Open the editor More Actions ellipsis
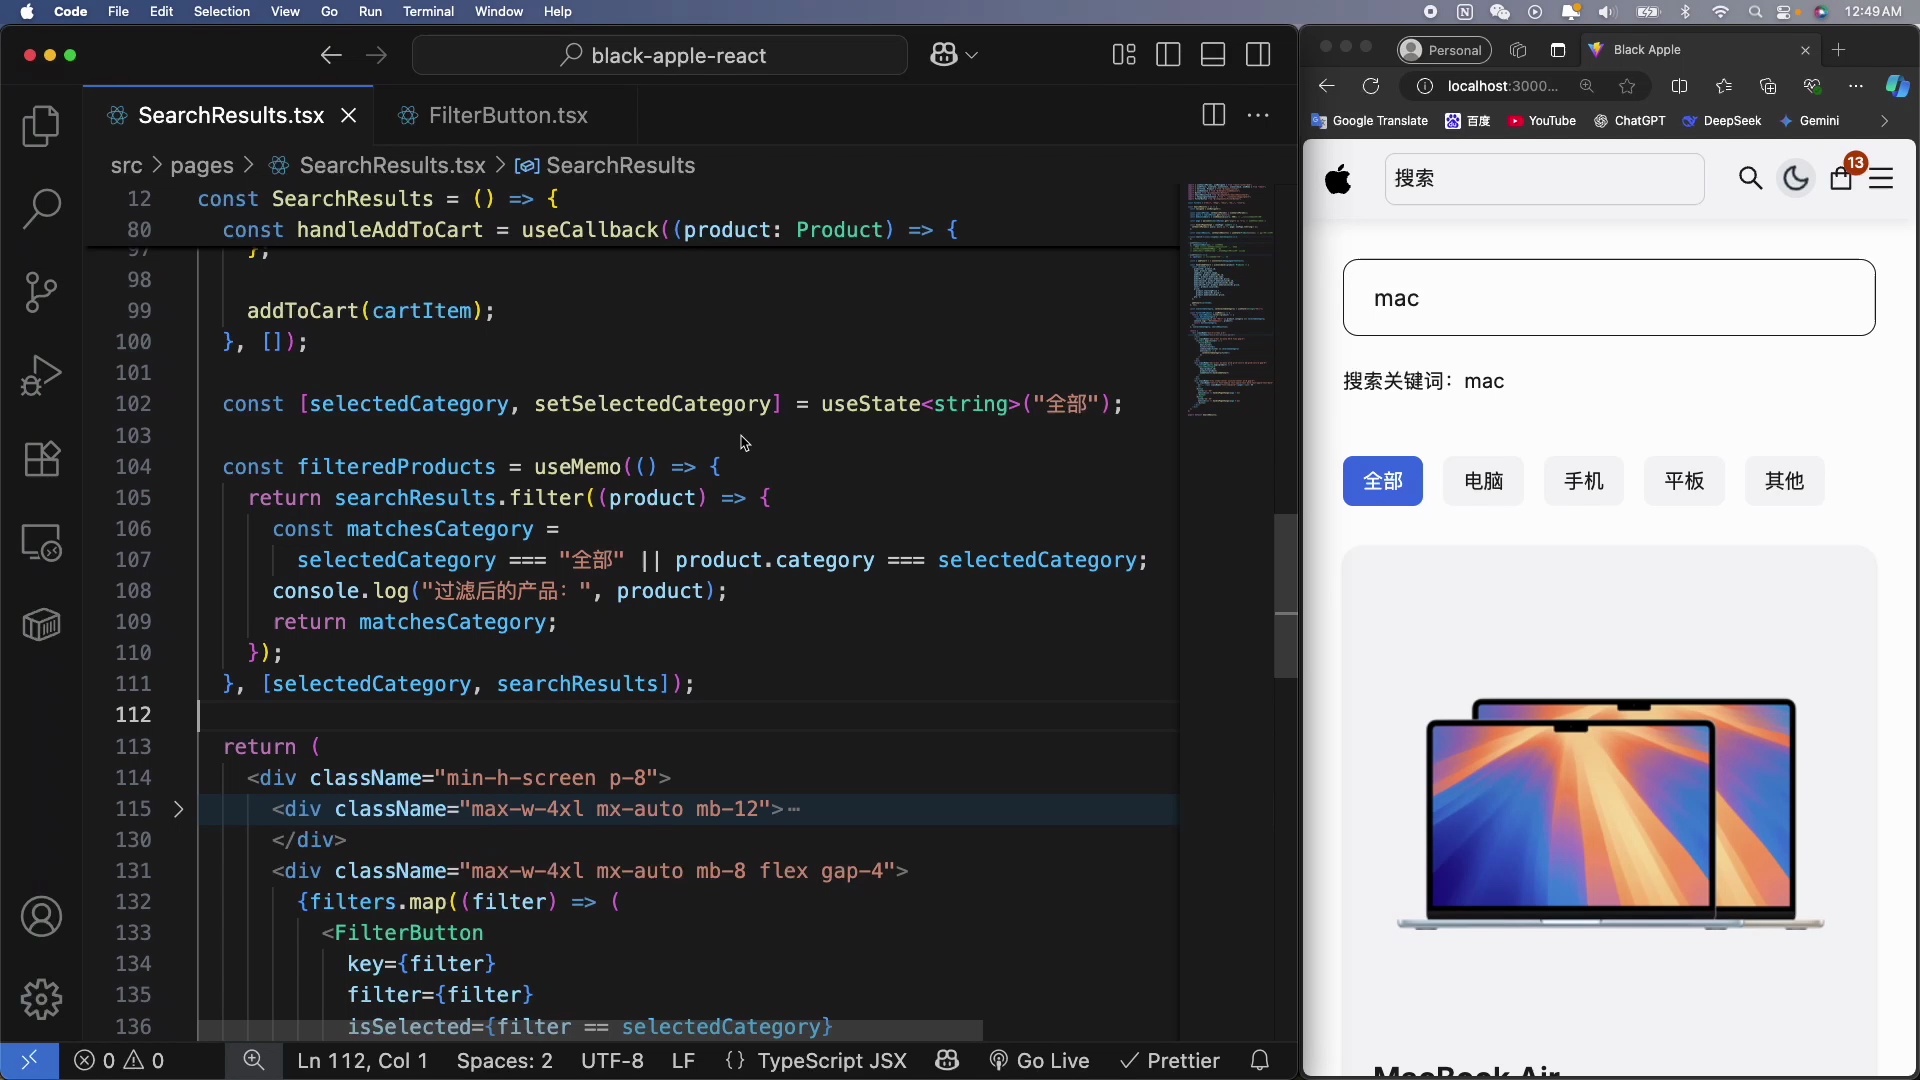Viewport: 1920px width, 1080px height. coord(1258,115)
